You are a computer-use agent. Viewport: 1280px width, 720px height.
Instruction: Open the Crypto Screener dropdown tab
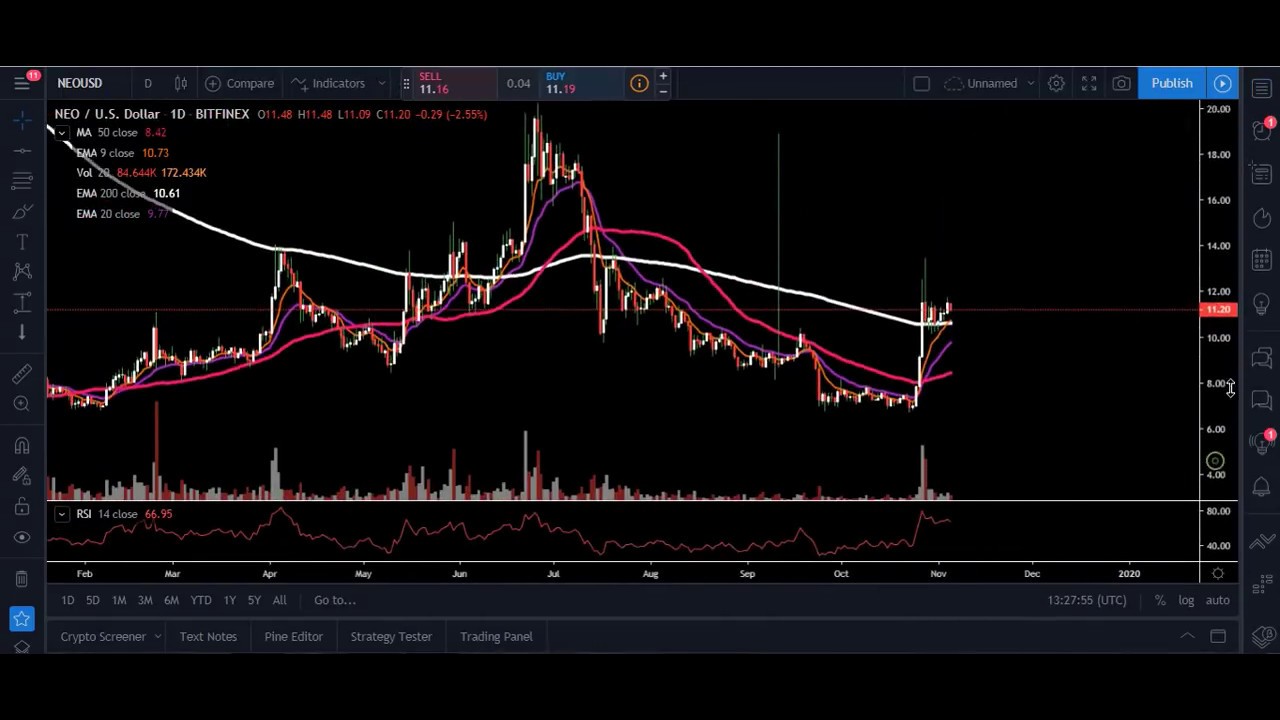pyautogui.click(x=110, y=636)
